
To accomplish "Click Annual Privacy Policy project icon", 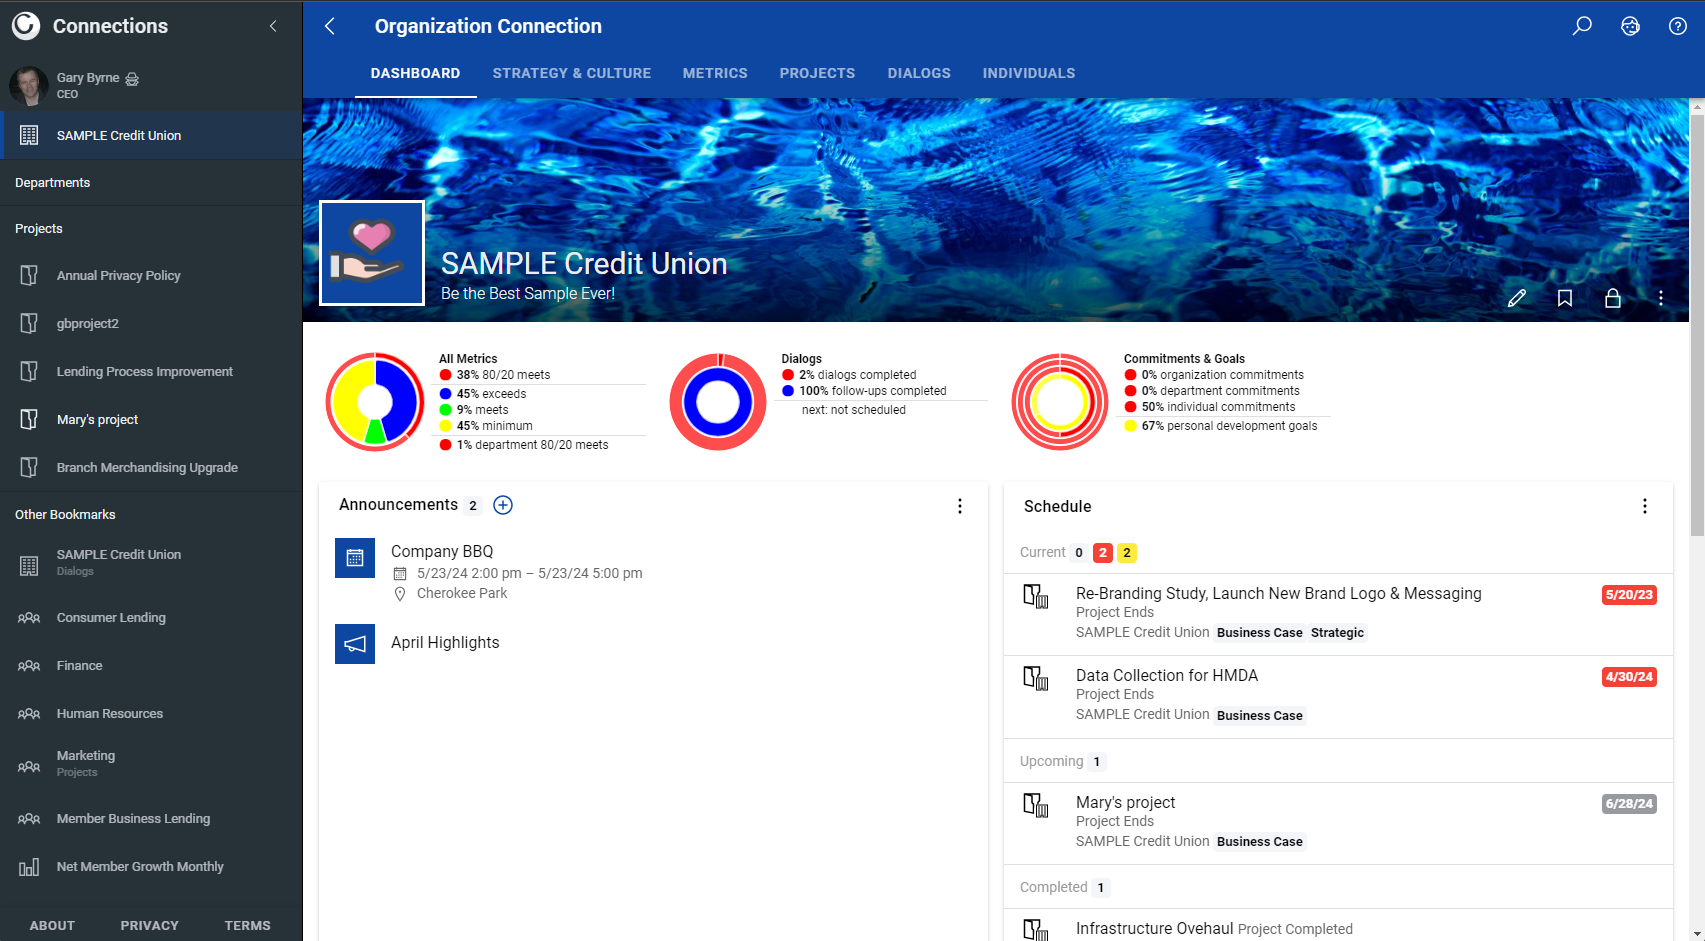I will 29,275.
